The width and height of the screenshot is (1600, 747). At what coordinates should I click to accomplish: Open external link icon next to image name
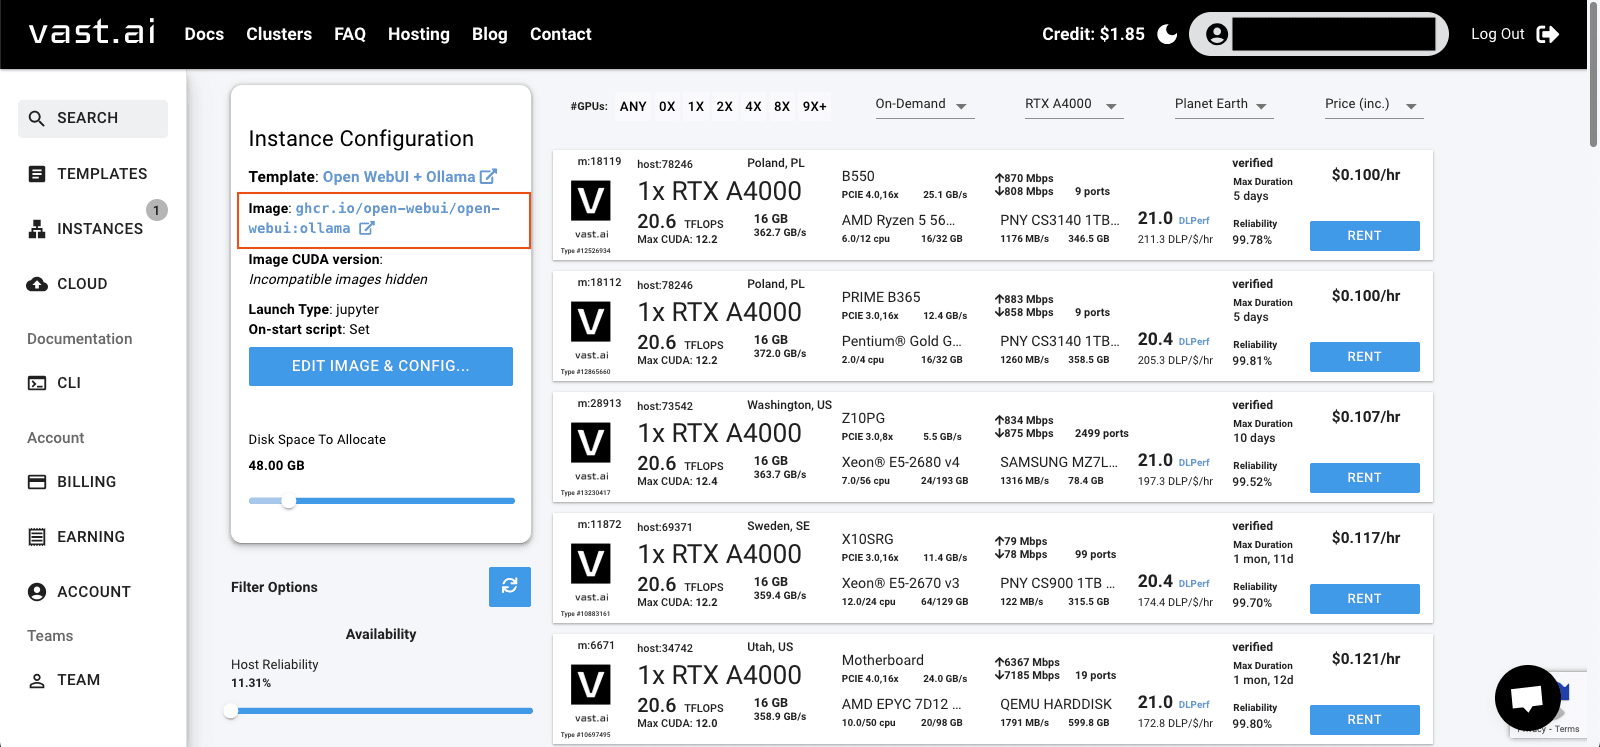pyautogui.click(x=367, y=229)
